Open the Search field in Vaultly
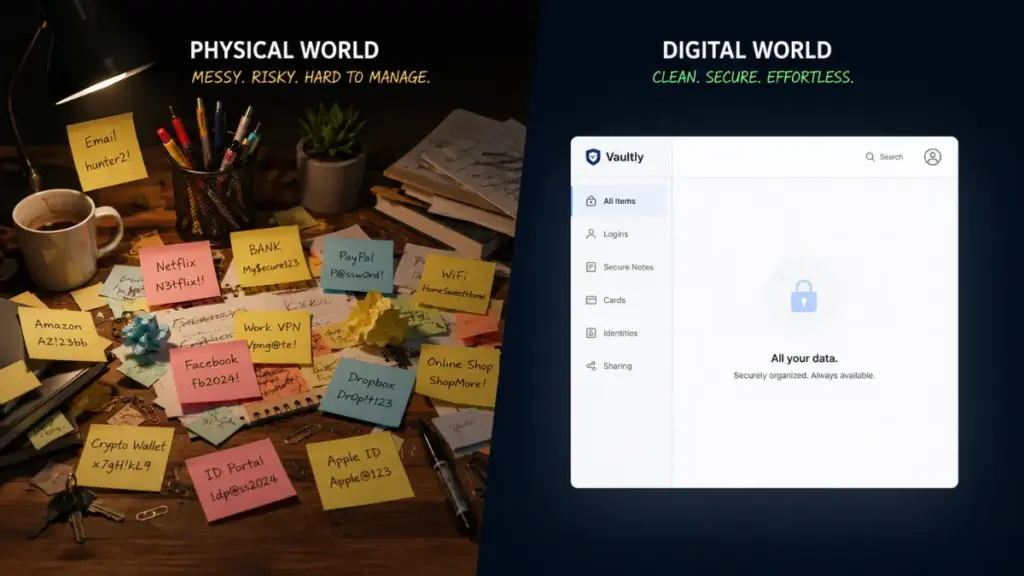Screen dimensions: 1024x576 click(885, 157)
